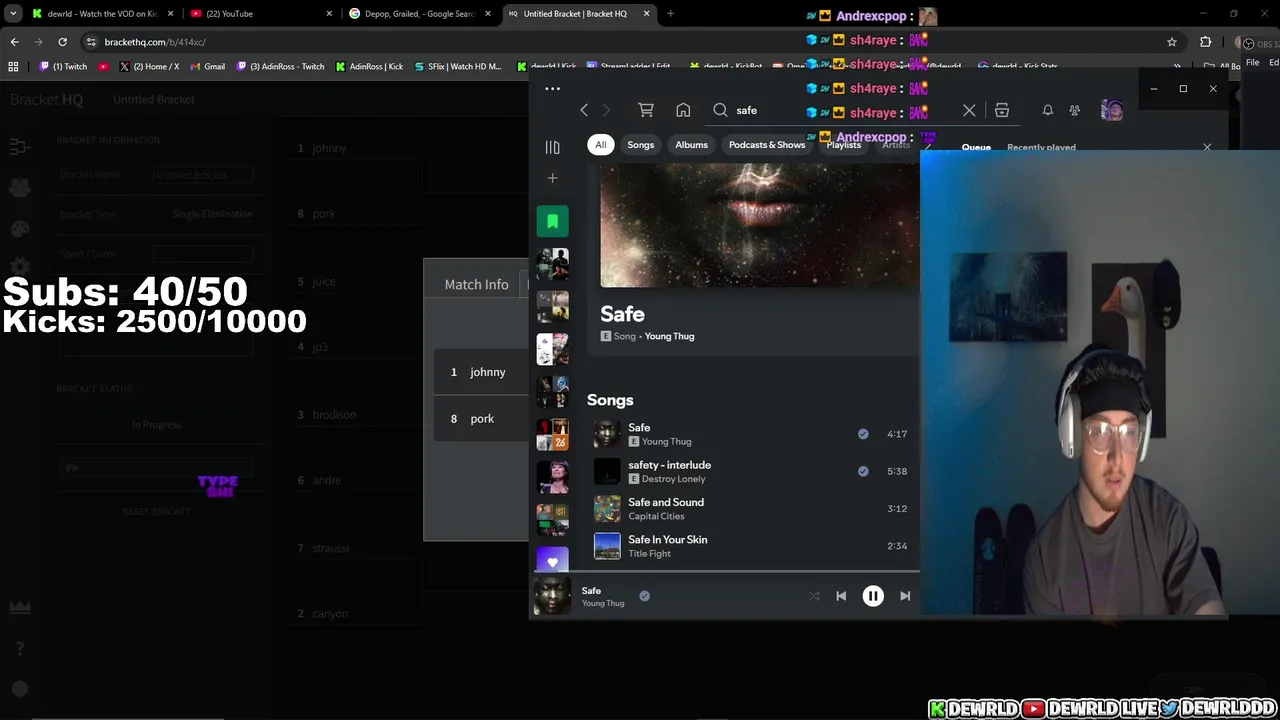
Task: Skip to next track
Action: (x=905, y=596)
